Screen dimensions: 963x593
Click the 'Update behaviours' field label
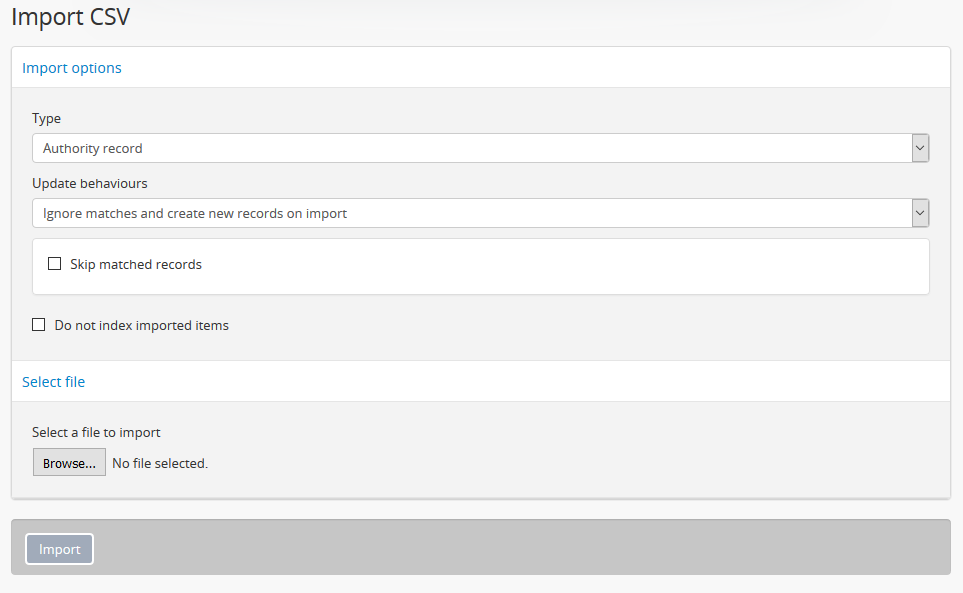click(90, 184)
